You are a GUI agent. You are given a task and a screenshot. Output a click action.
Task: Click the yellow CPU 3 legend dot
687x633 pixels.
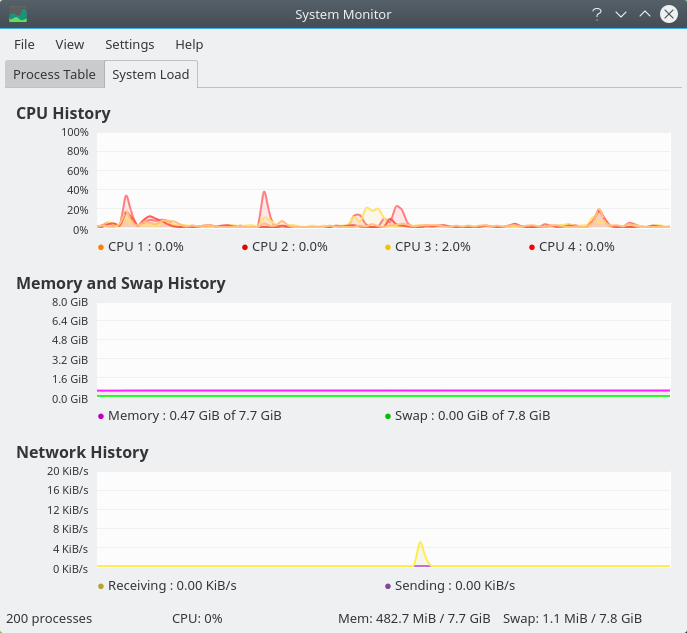(388, 247)
